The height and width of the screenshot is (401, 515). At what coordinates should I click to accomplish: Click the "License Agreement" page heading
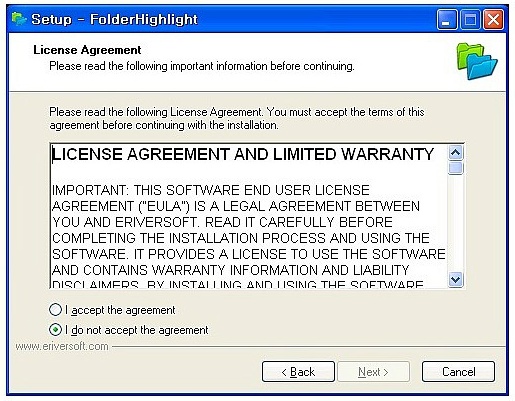87,50
